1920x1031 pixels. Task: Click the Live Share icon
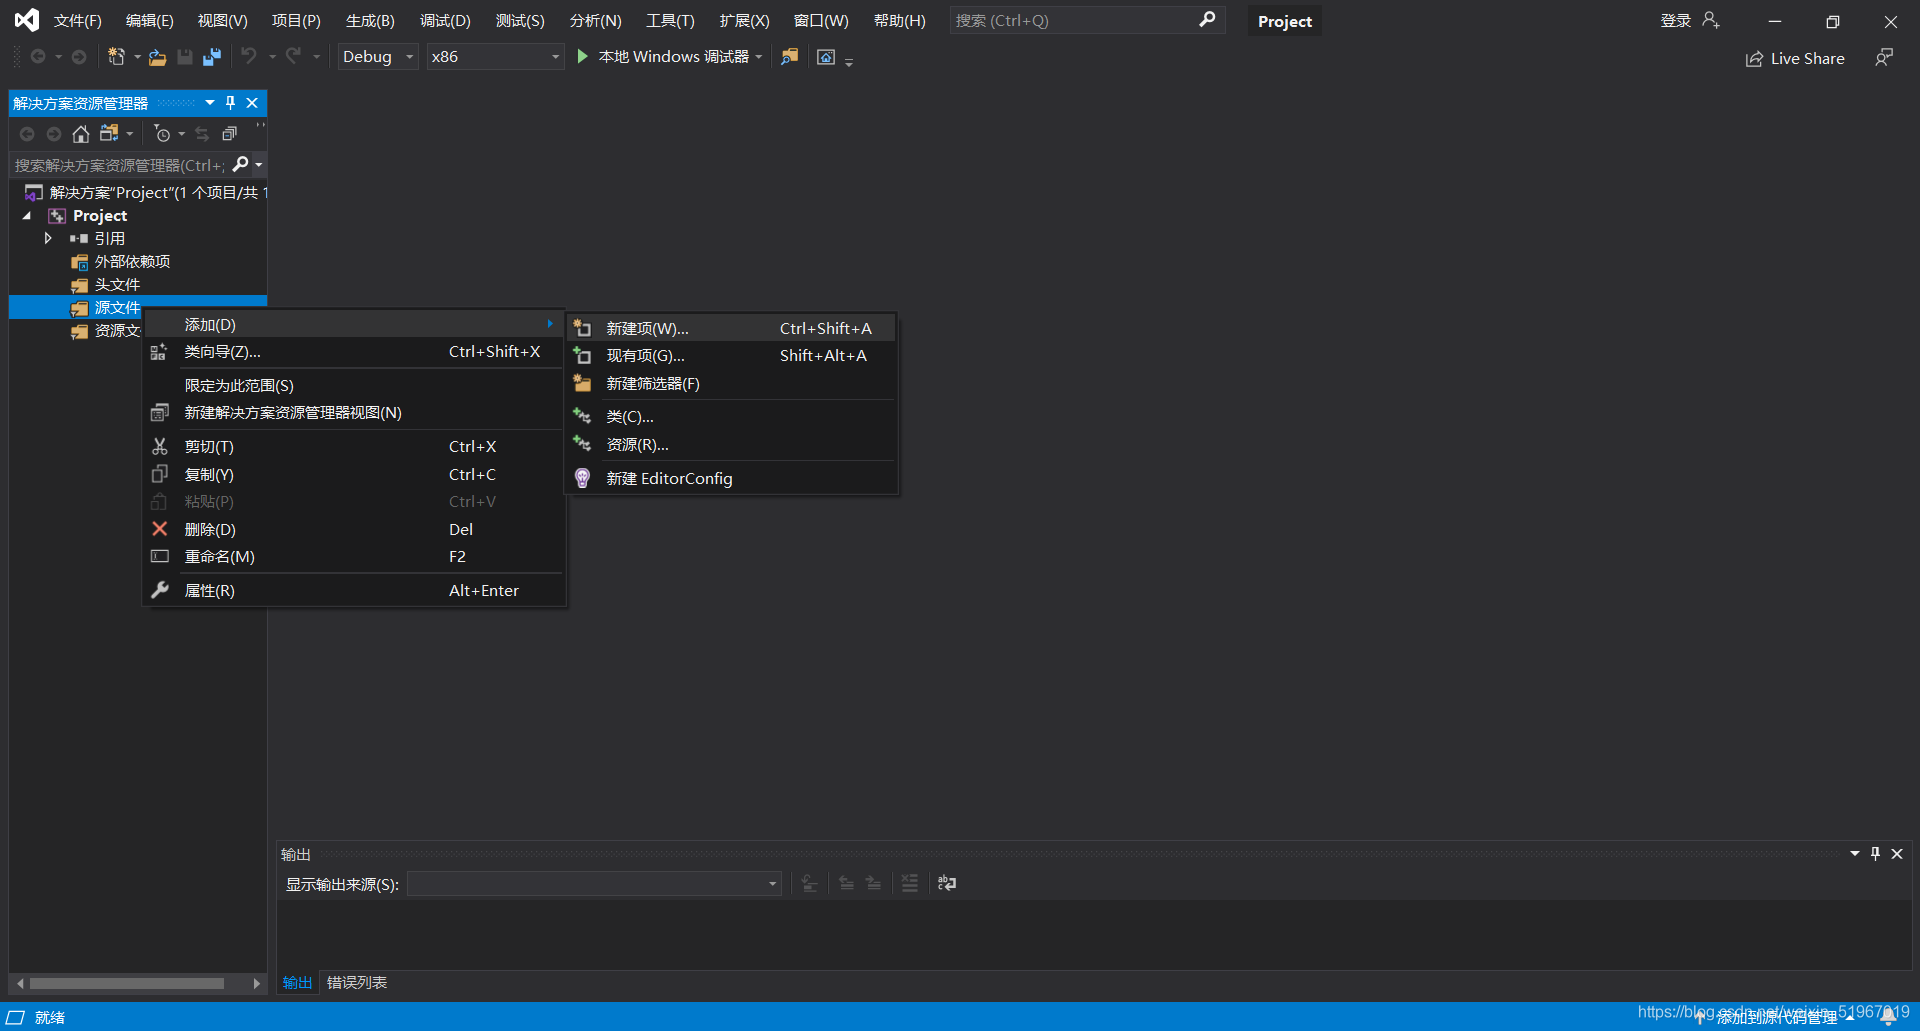[1754, 59]
